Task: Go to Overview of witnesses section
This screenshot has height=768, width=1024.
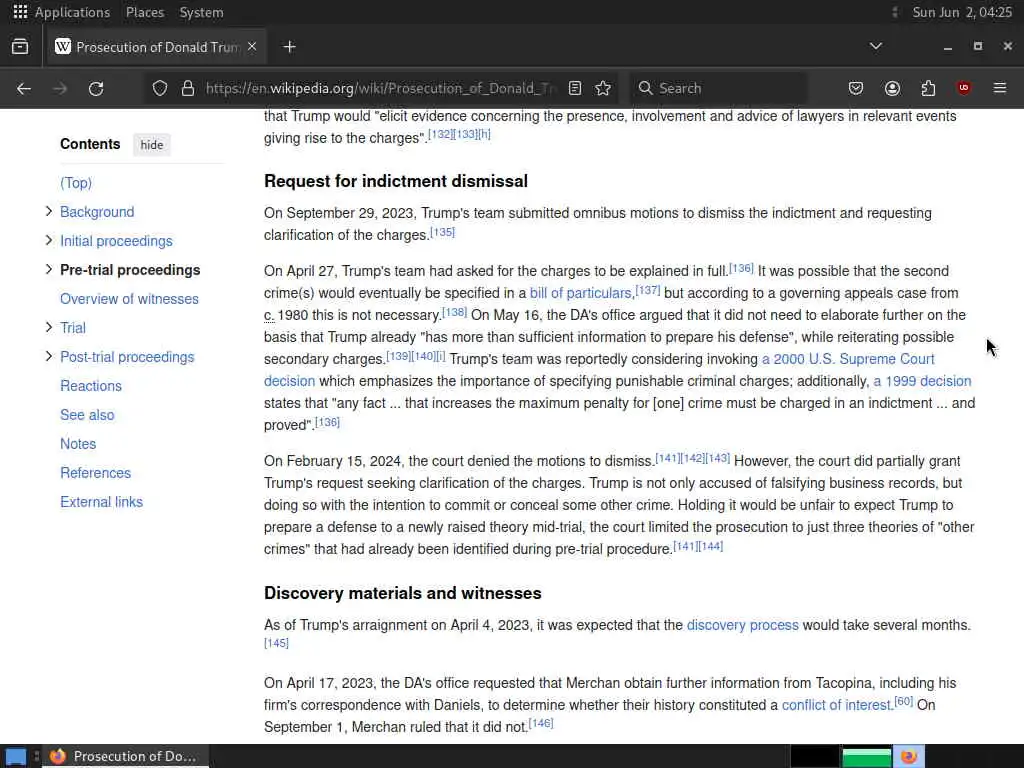Action: (129, 299)
